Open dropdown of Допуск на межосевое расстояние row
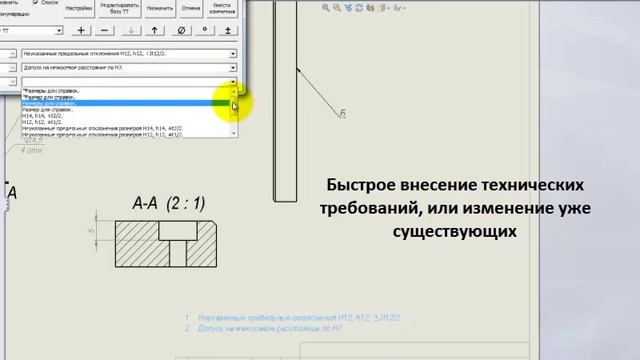This screenshot has width=640, height=360. coord(232,67)
